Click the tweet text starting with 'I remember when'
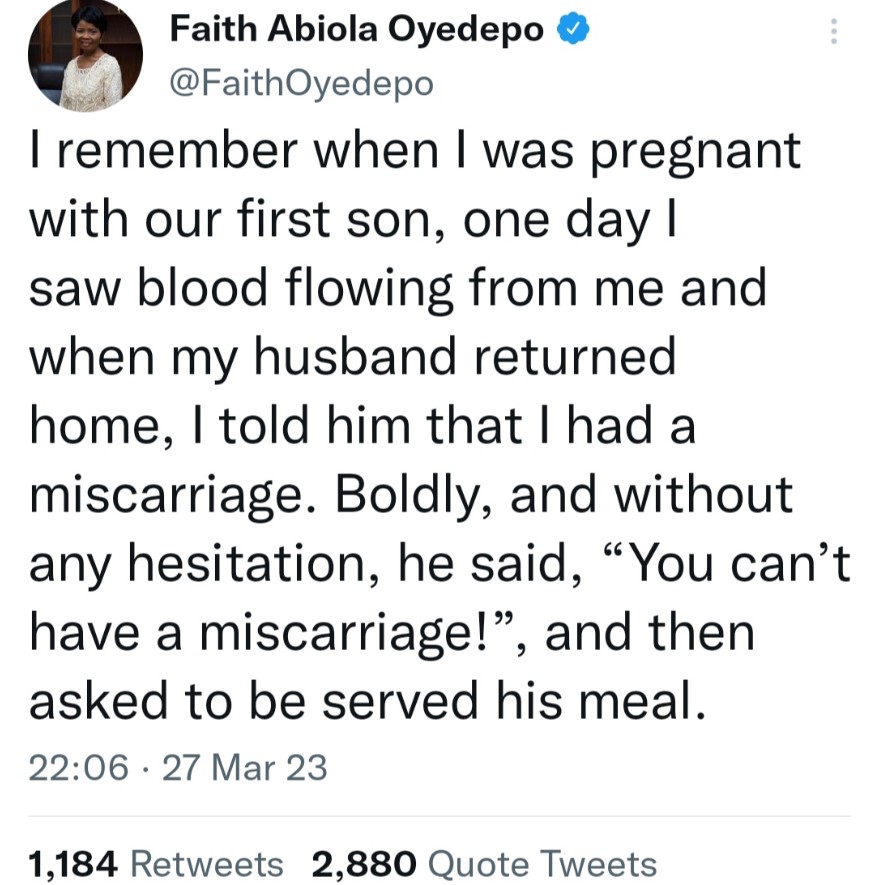 pos(439,426)
